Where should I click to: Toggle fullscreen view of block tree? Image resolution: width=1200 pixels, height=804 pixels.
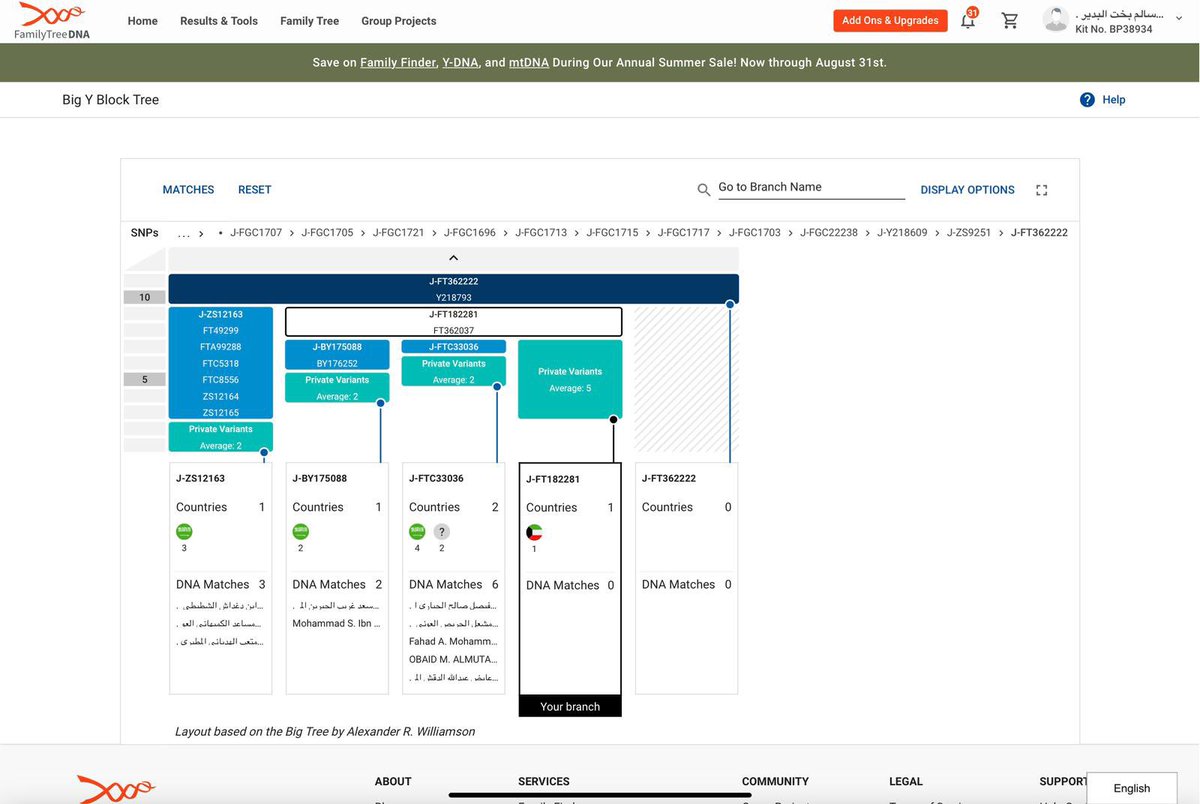pos(1042,190)
